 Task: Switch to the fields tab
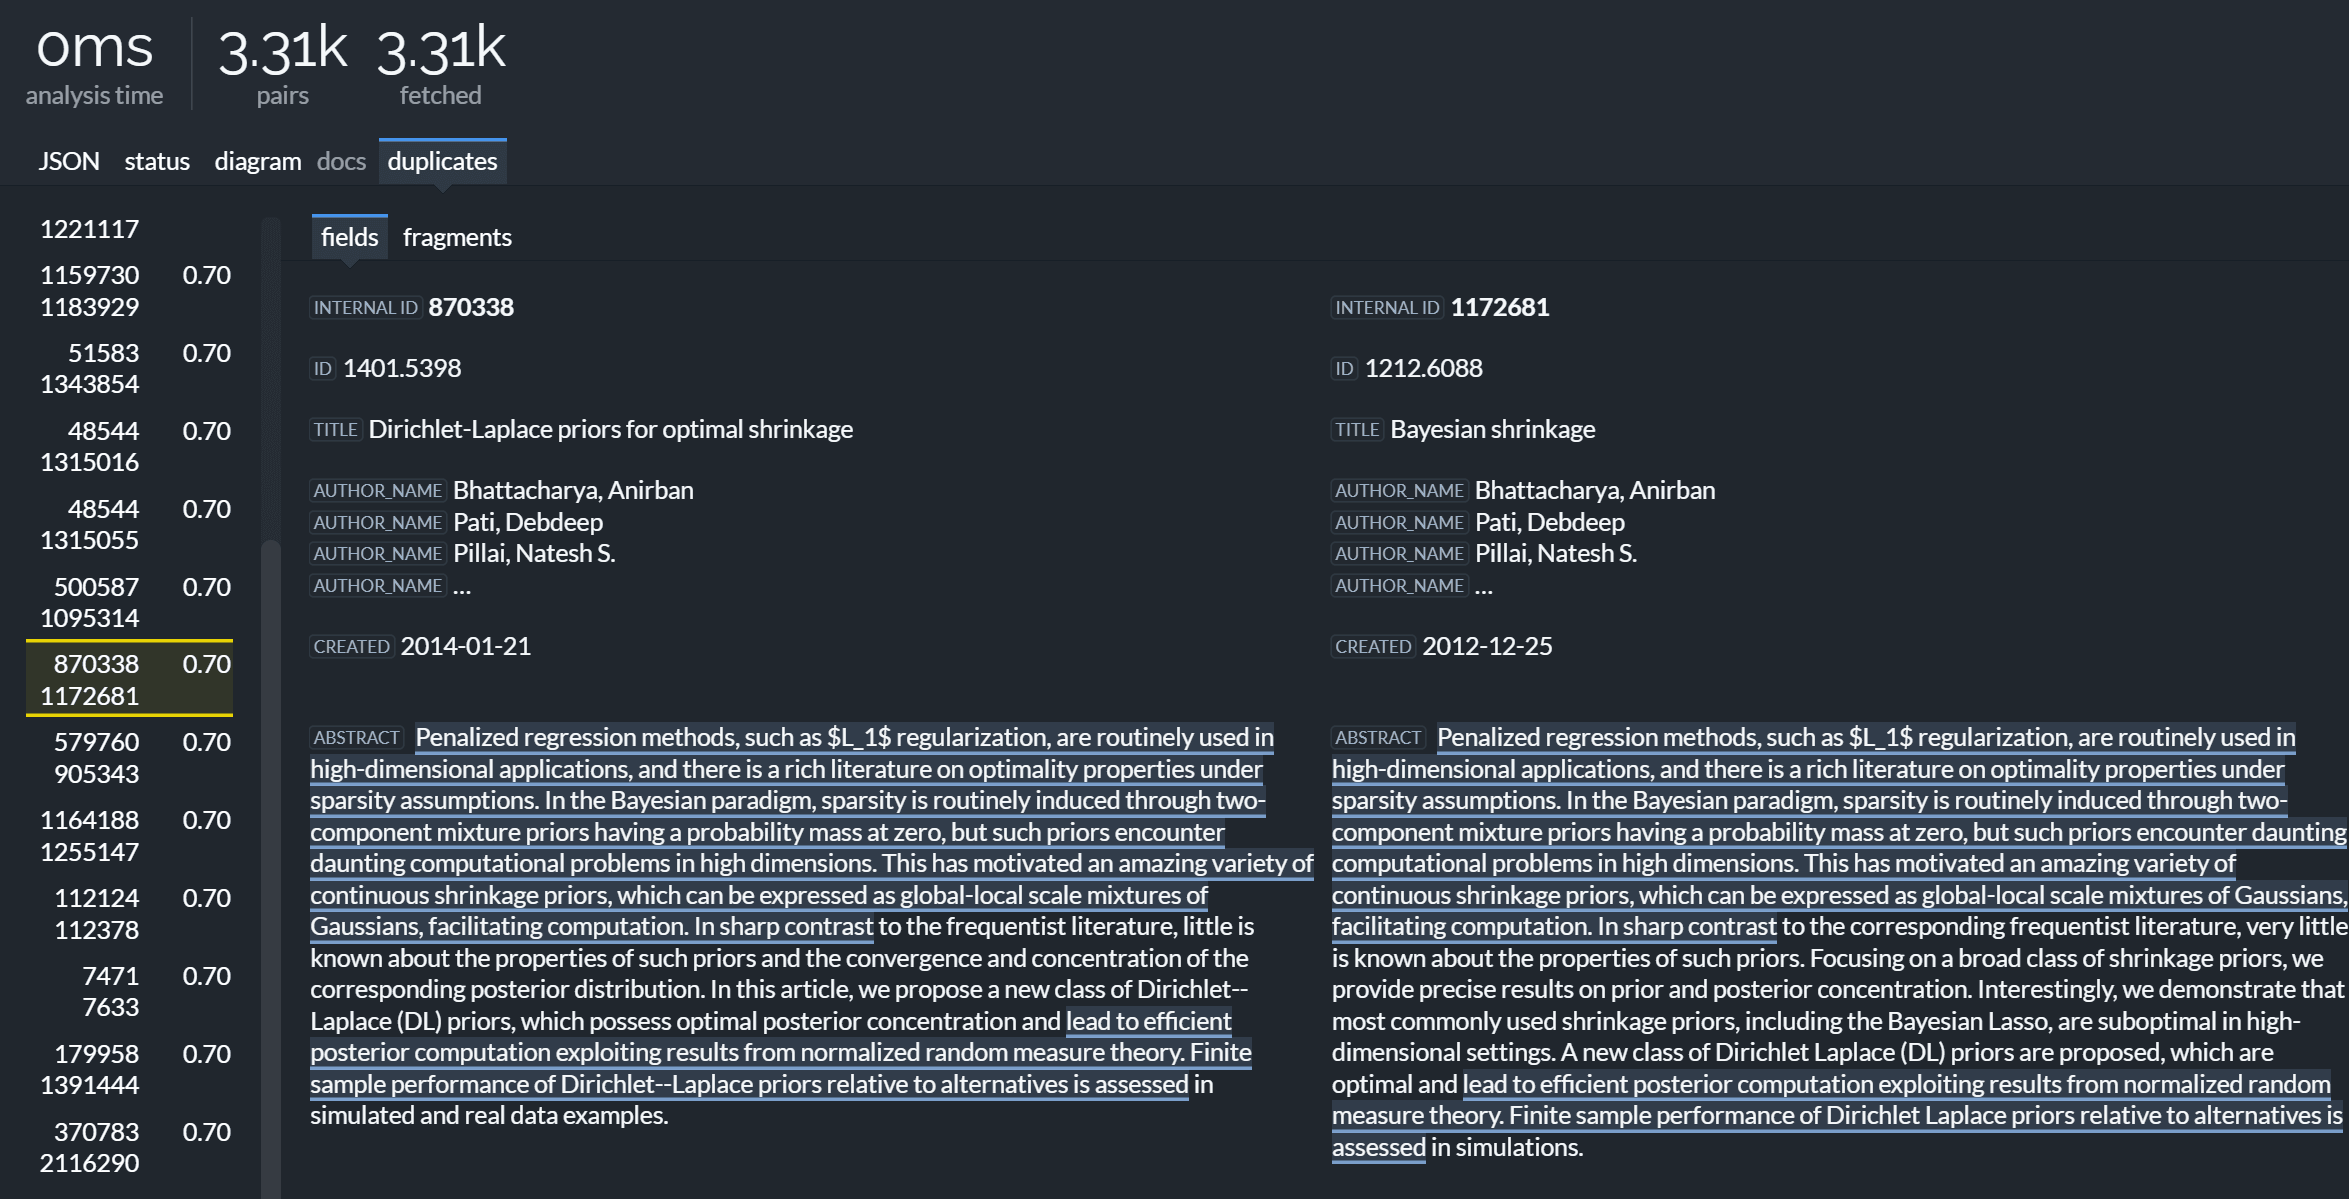[349, 236]
